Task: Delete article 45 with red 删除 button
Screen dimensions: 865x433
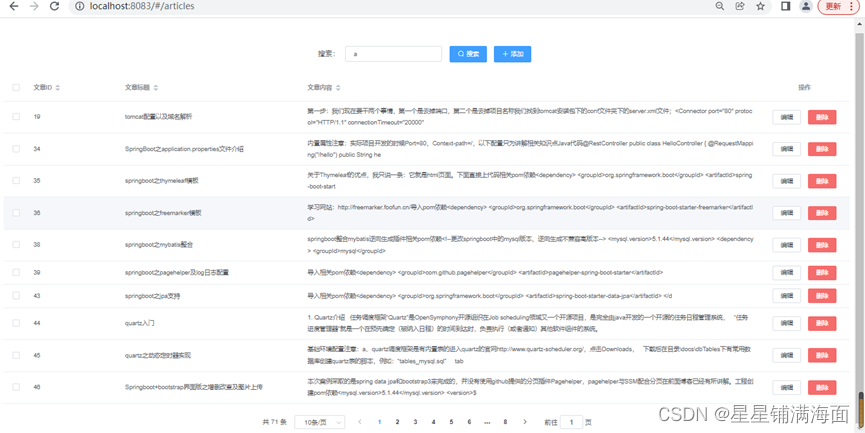Action: pyautogui.click(x=822, y=355)
